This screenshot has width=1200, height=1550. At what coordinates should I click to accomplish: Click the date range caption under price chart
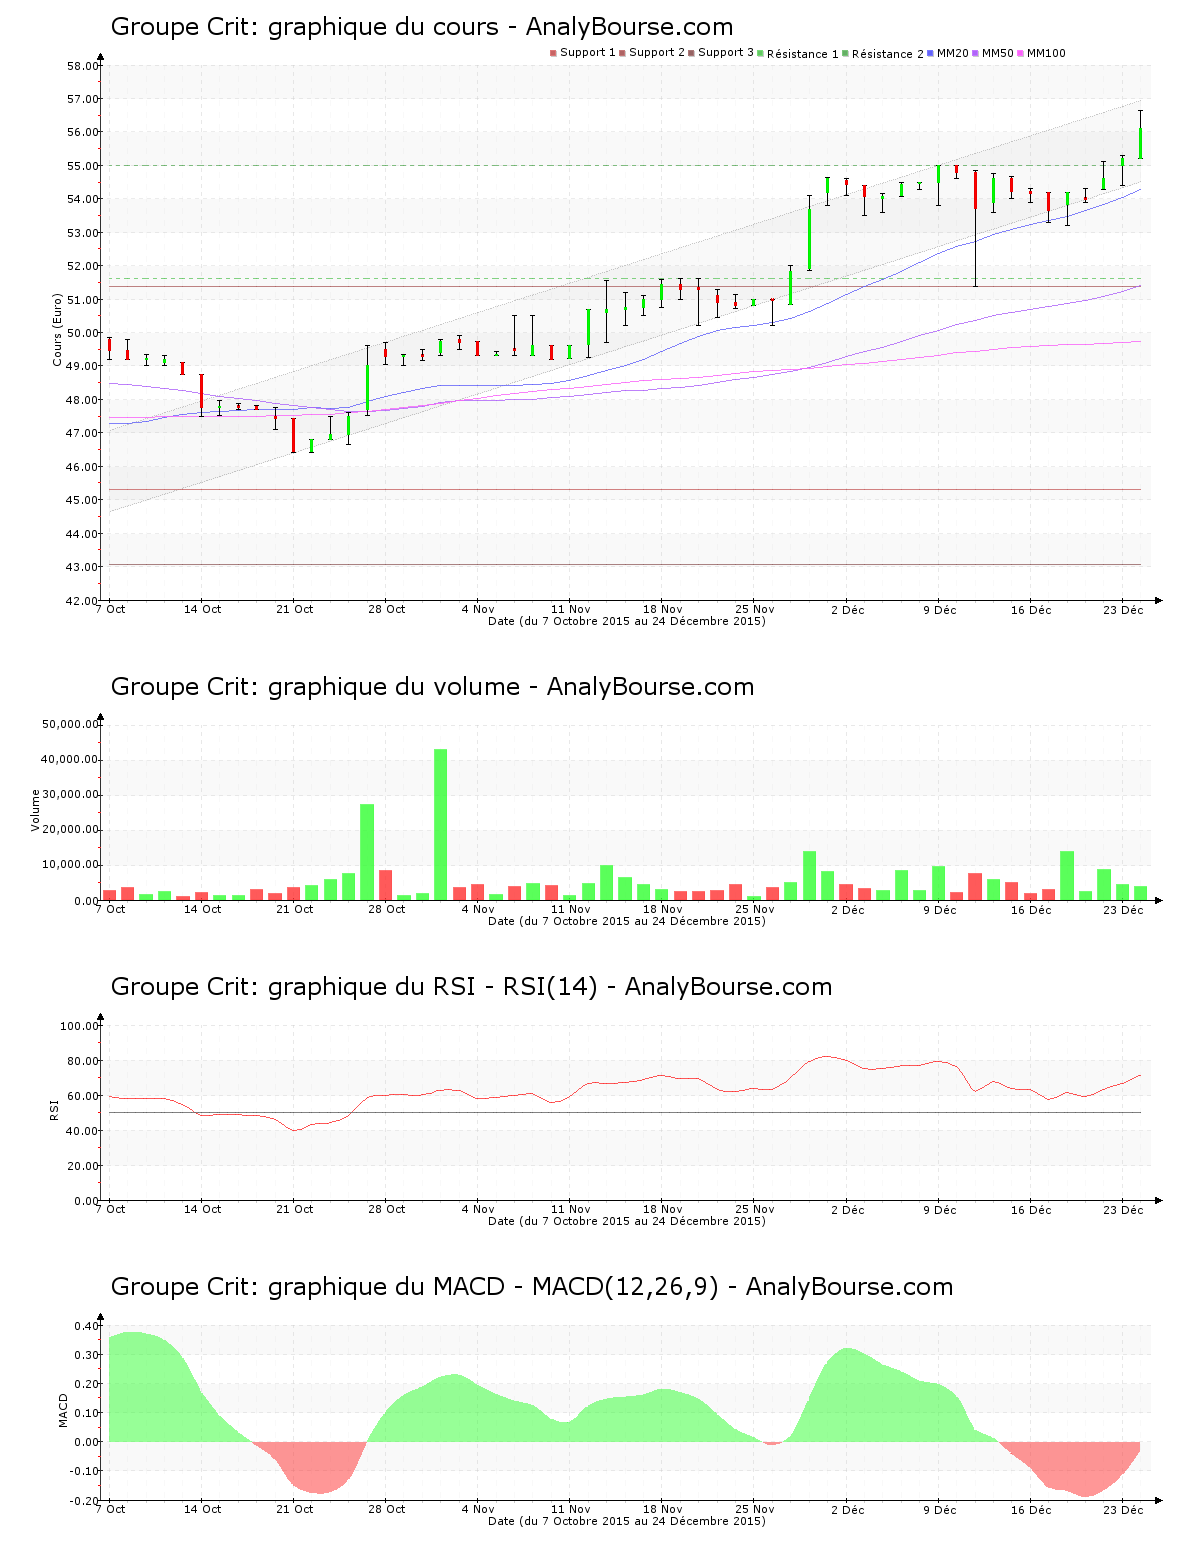tap(627, 621)
